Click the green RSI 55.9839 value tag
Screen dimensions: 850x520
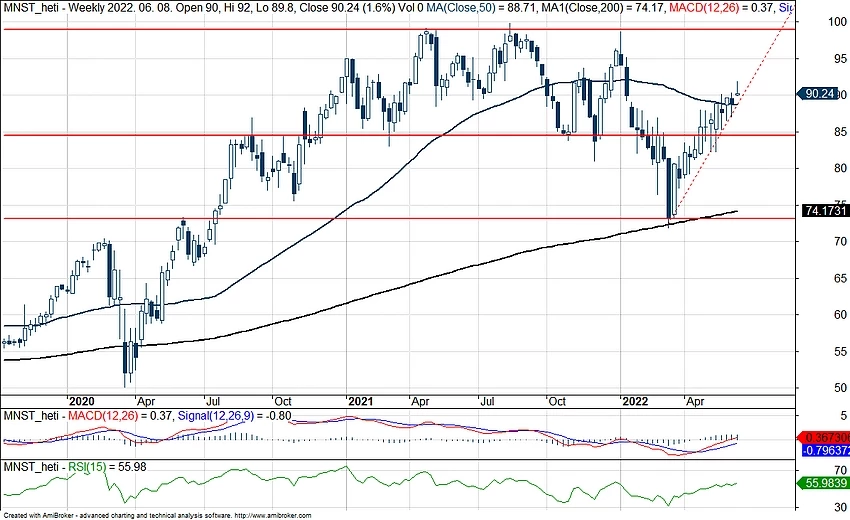tap(824, 483)
